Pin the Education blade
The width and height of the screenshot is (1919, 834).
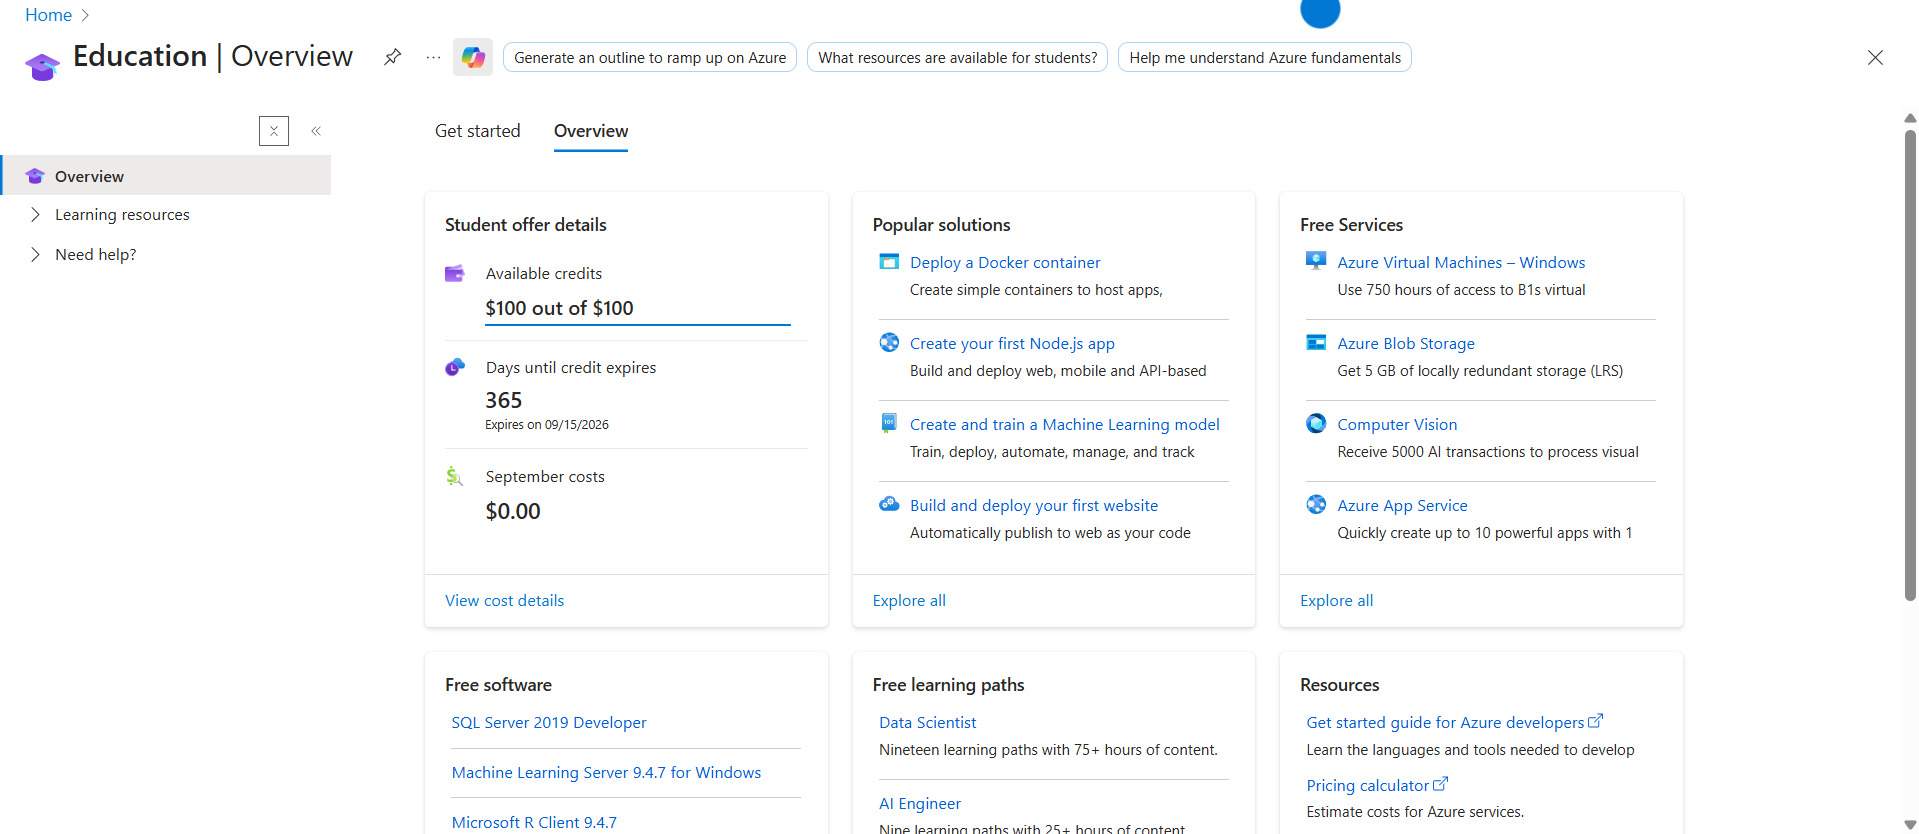point(392,57)
